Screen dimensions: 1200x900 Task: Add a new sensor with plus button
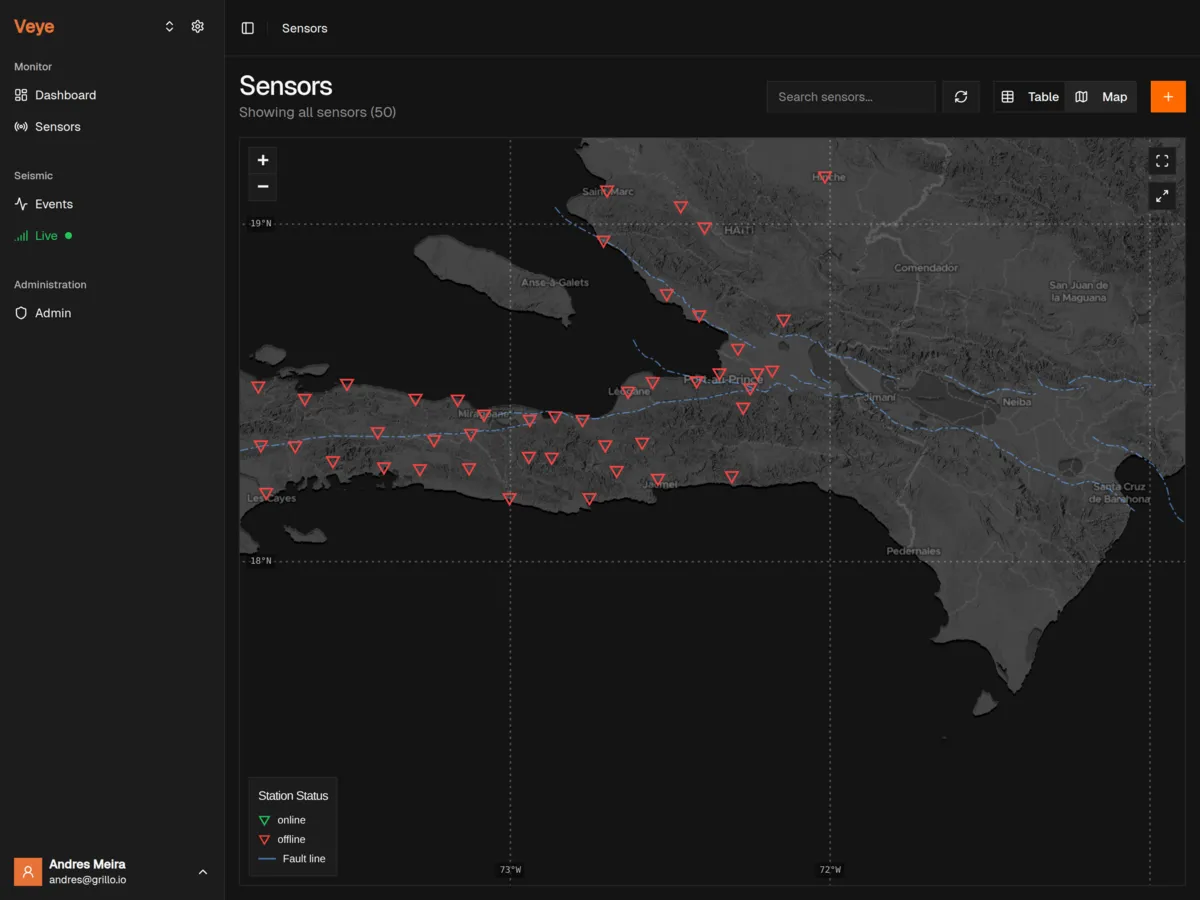(1167, 96)
